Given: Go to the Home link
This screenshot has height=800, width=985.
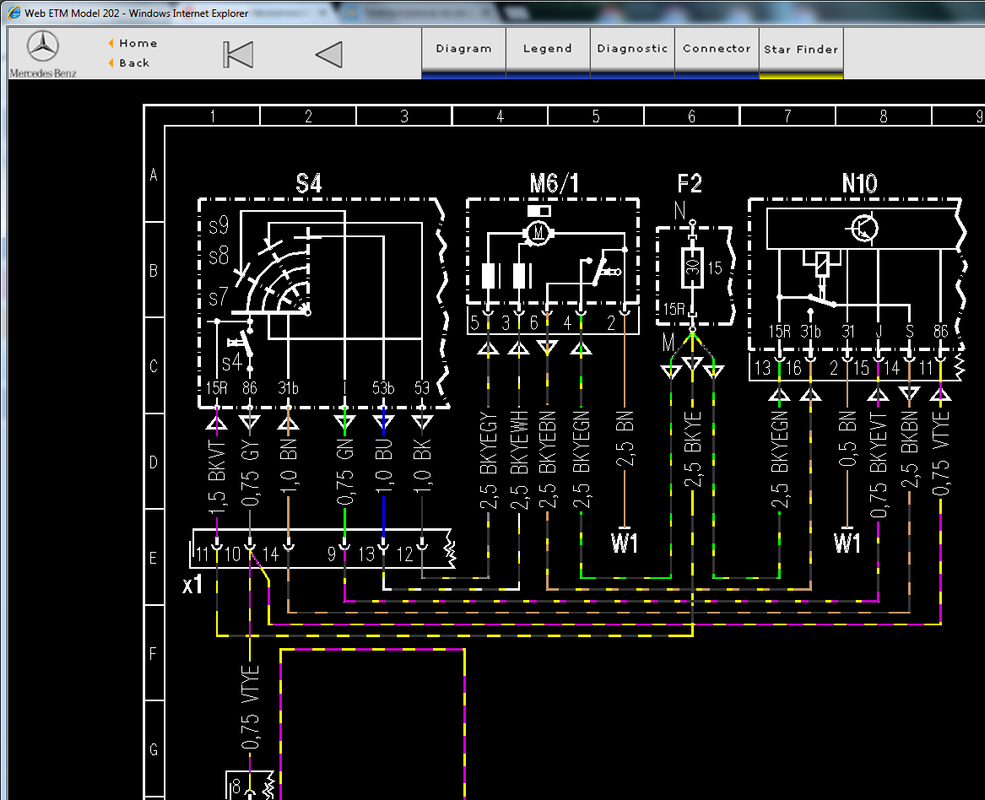Looking at the screenshot, I should [138, 43].
